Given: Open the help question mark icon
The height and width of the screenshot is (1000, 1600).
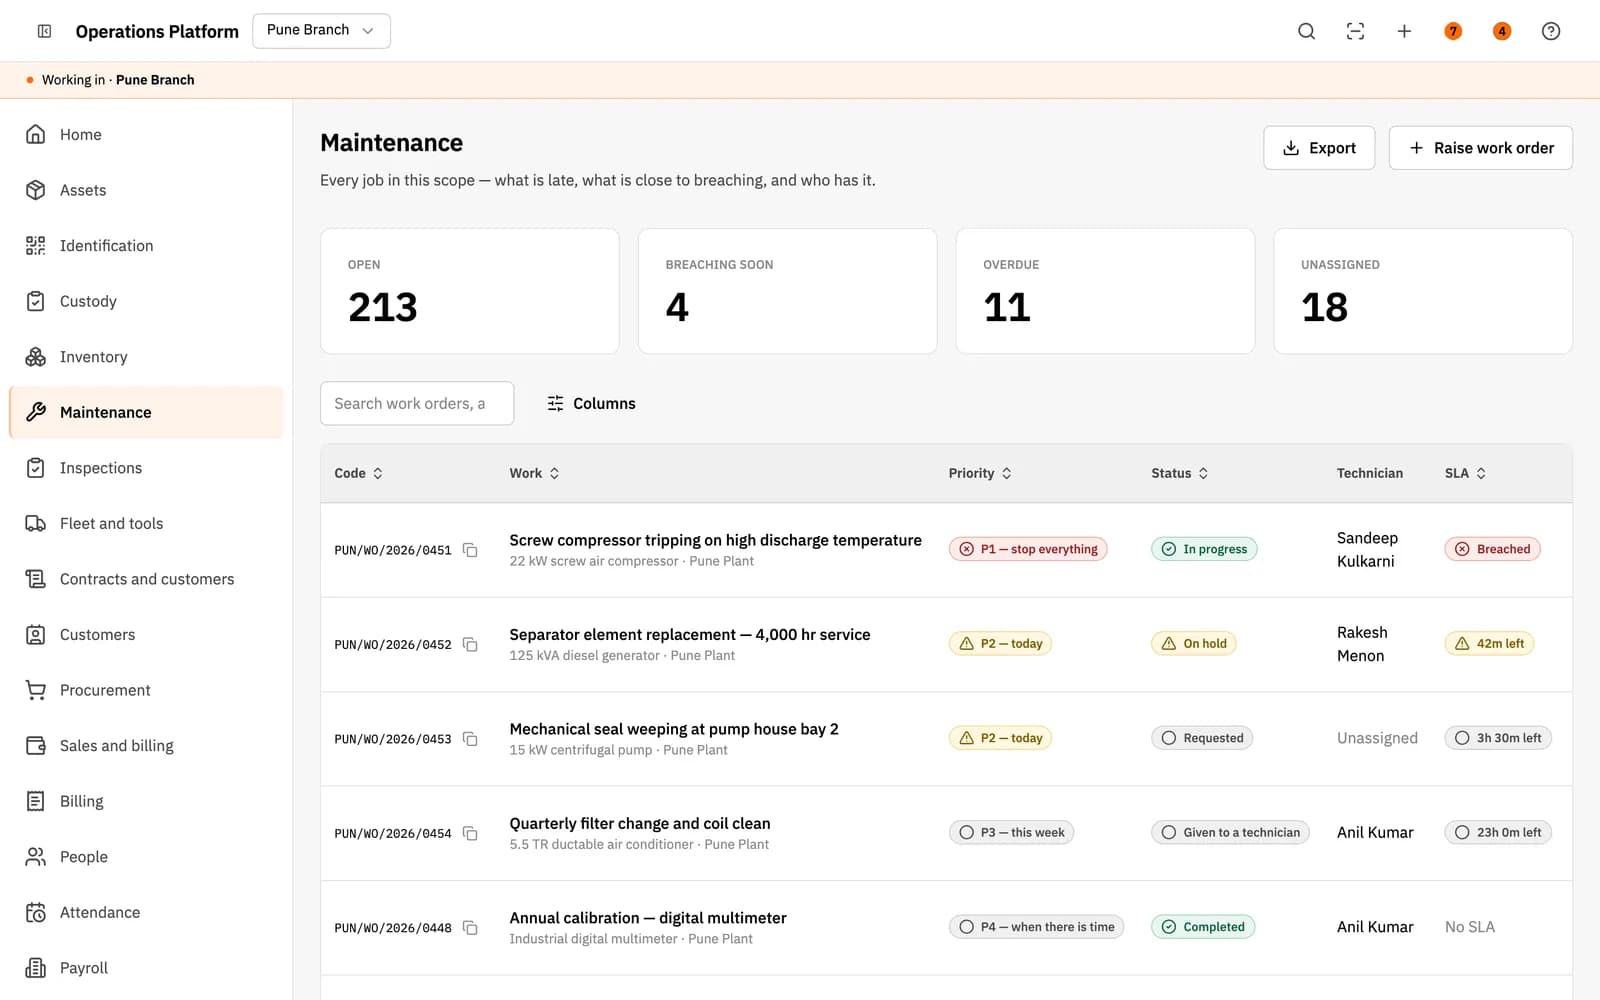Looking at the screenshot, I should tap(1551, 31).
